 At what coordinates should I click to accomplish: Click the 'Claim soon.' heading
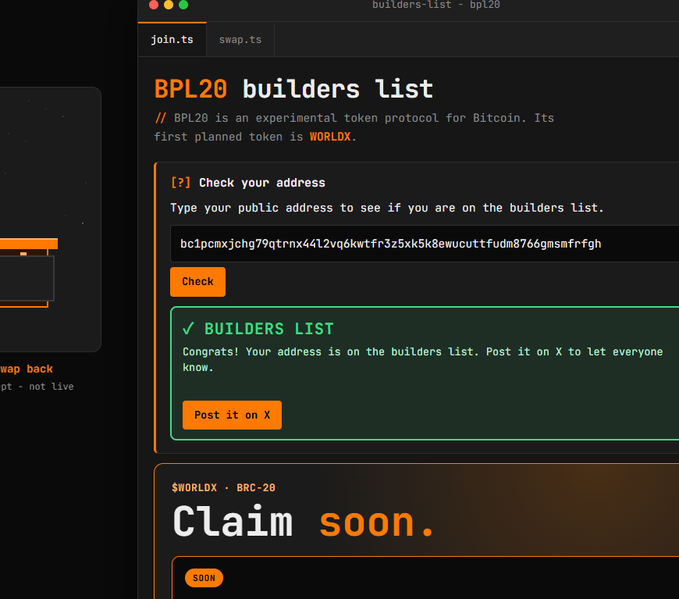pos(303,522)
